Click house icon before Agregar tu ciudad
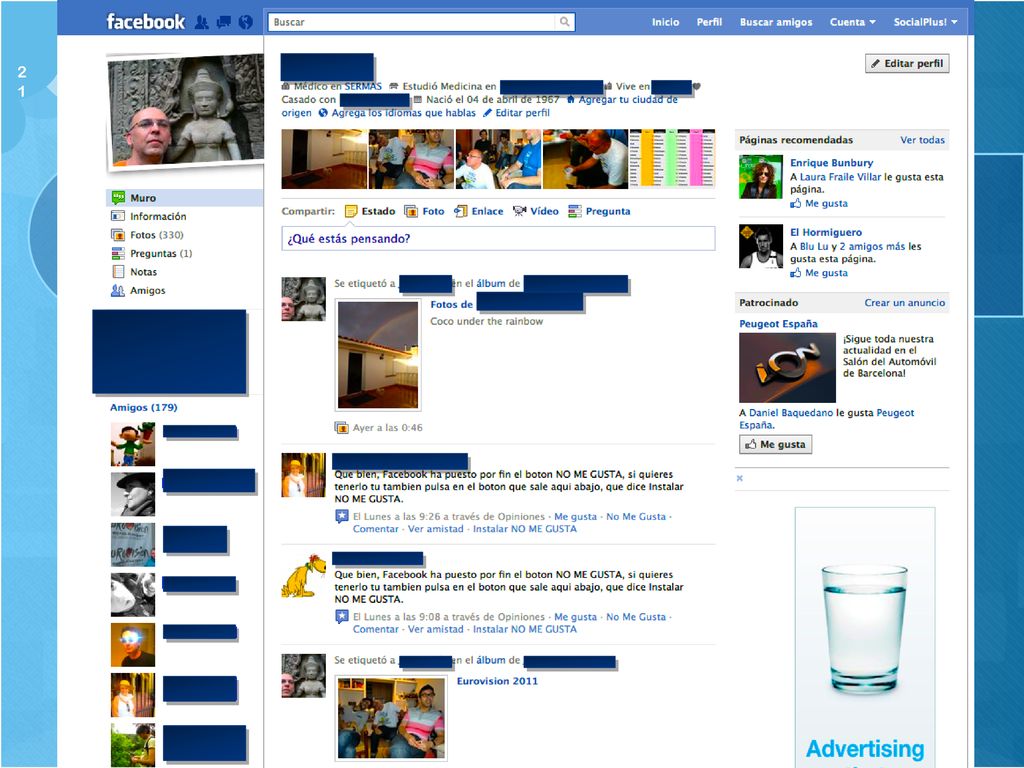The image size is (1024, 768). [570, 100]
